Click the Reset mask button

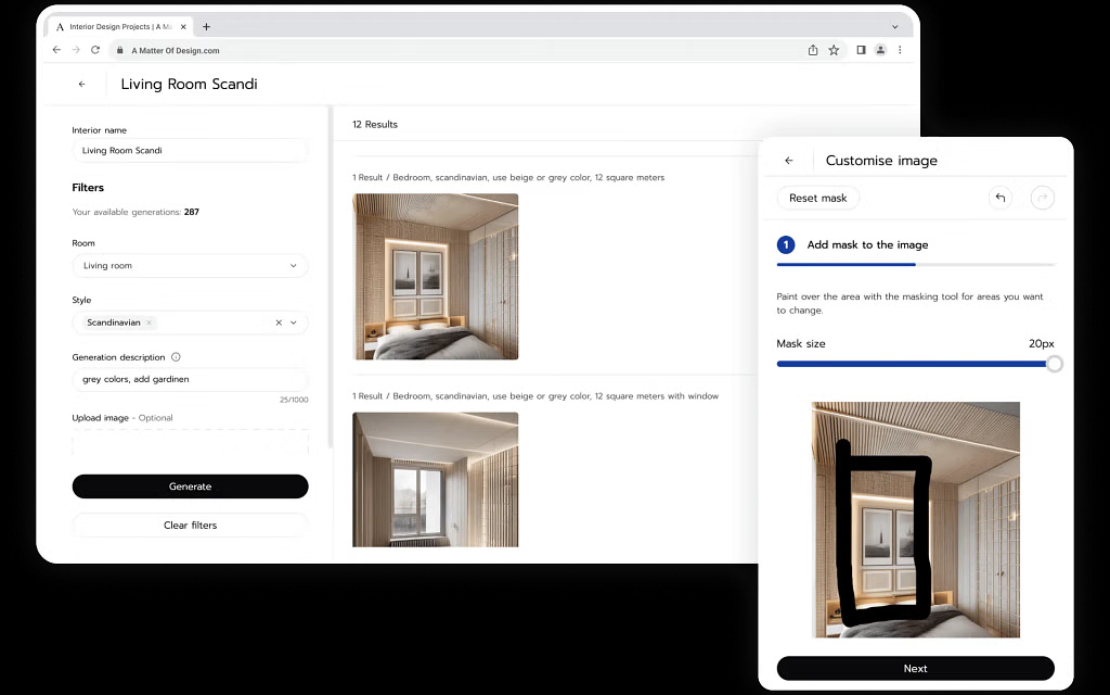point(818,198)
